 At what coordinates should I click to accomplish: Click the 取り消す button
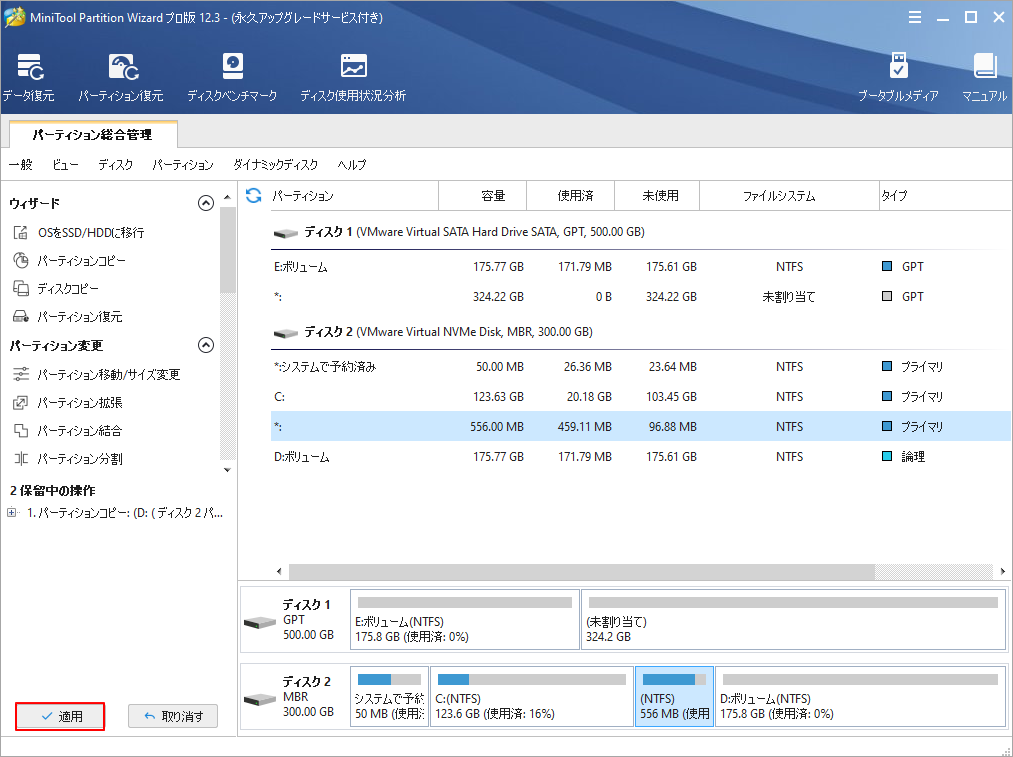pyautogui.click(x=173, y=716)
